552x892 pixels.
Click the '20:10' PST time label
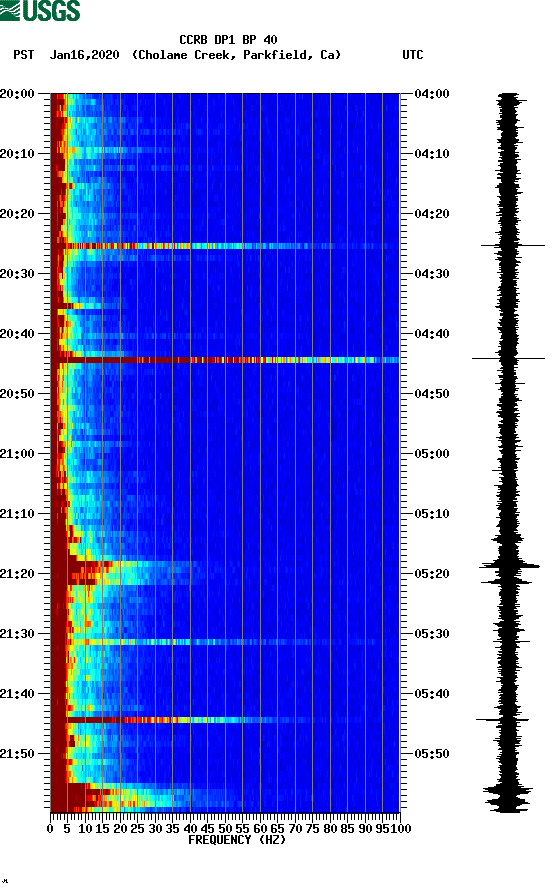pos(17,154)
